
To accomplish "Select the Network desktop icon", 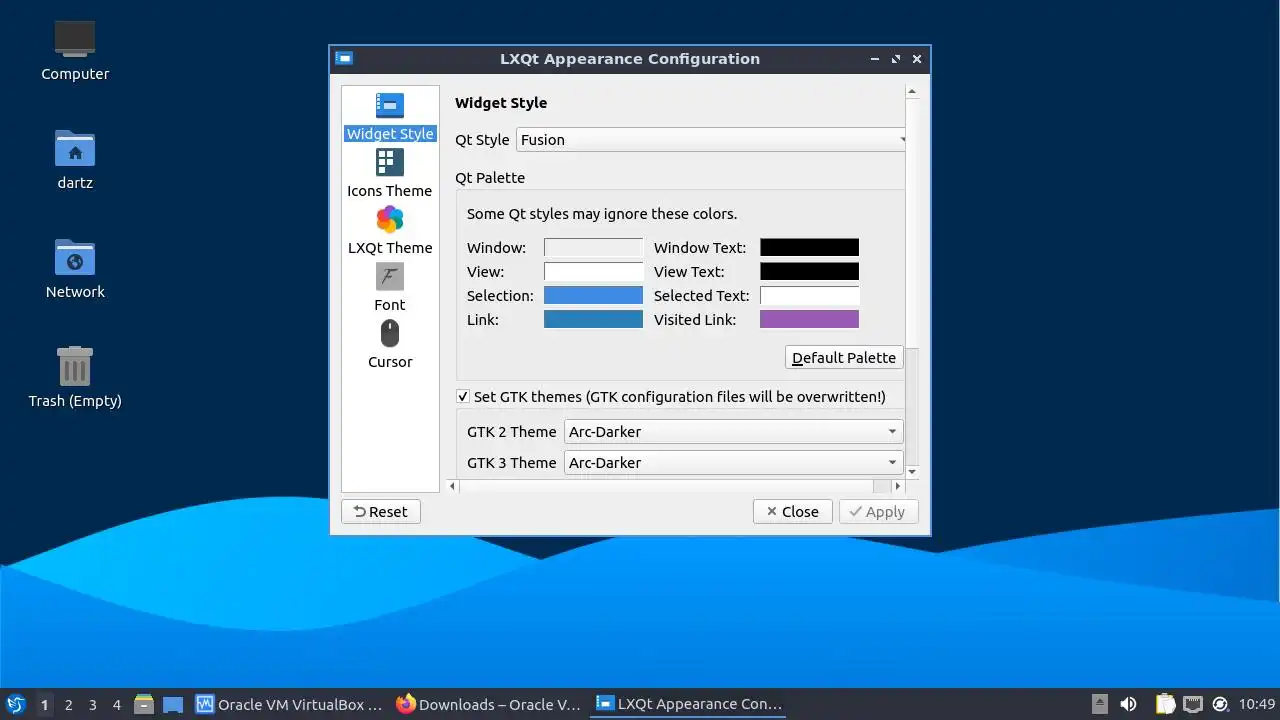I will pos(75,268).
